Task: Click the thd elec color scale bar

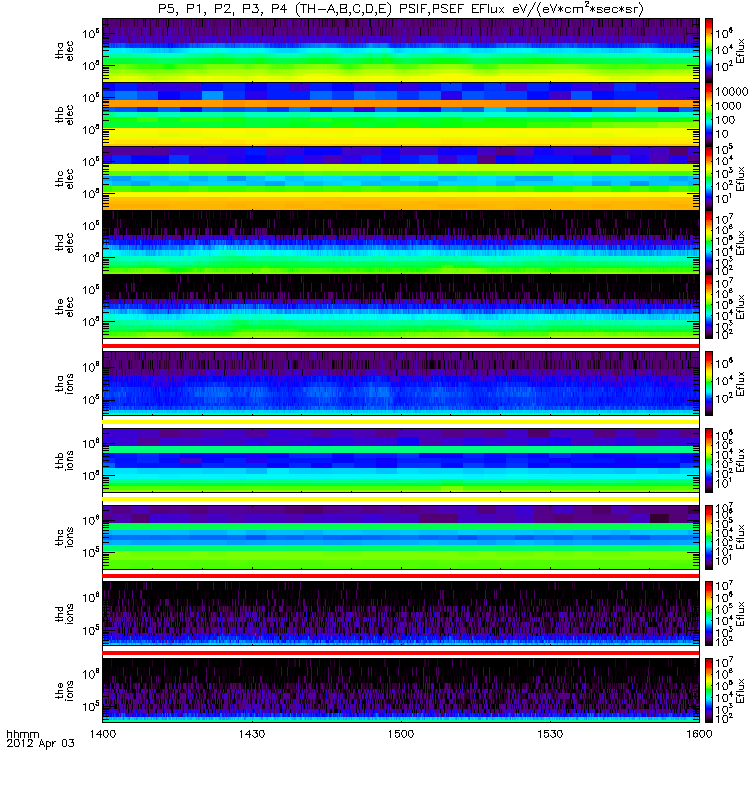Action: click(x=709, y=242)
